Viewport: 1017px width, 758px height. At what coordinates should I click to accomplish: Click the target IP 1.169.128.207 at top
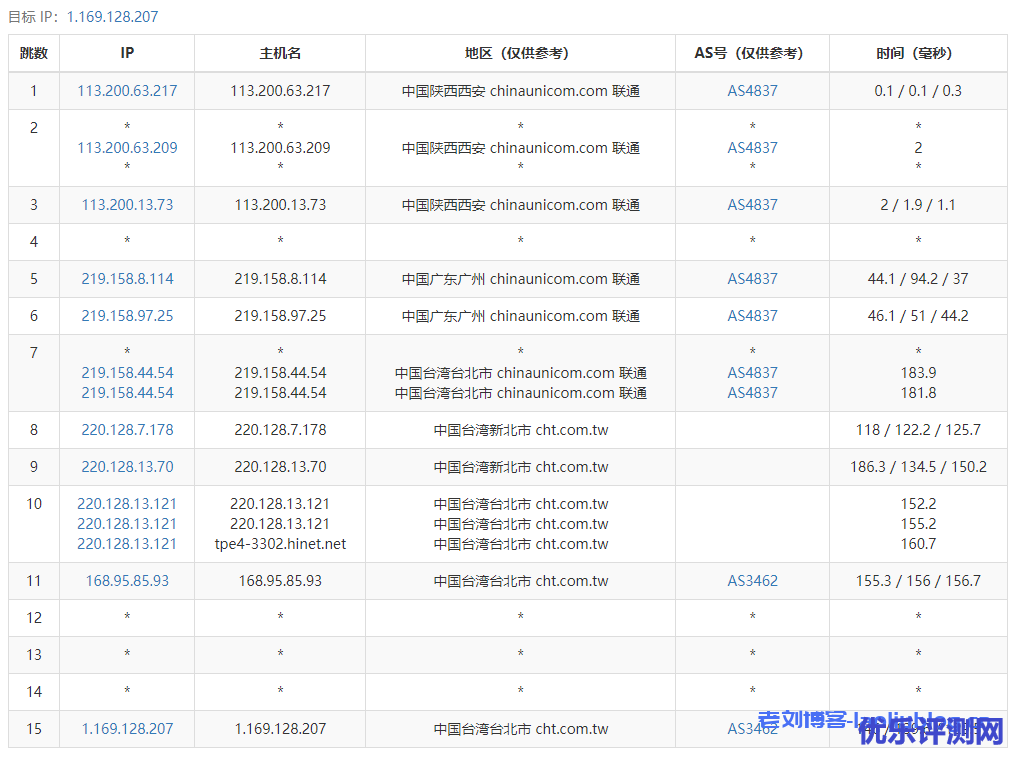(x=112, y=17)
